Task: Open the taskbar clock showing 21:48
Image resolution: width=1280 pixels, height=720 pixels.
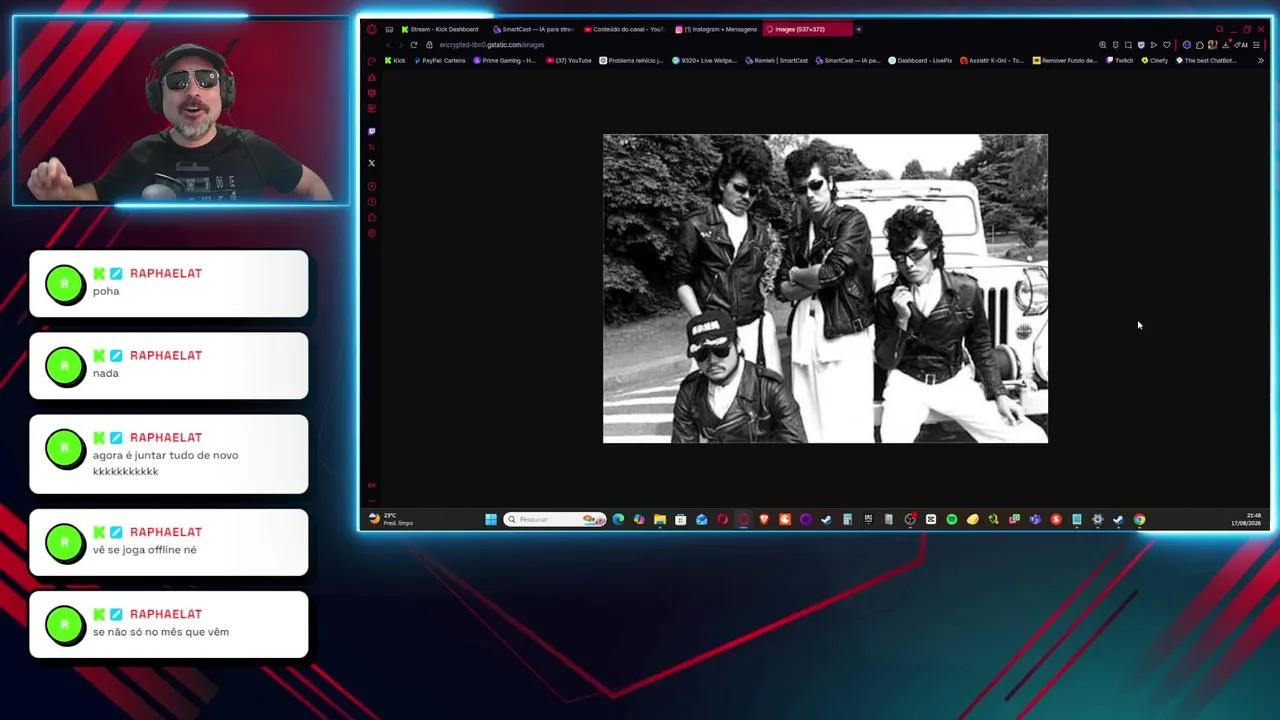Action: tap(1246, 520)
